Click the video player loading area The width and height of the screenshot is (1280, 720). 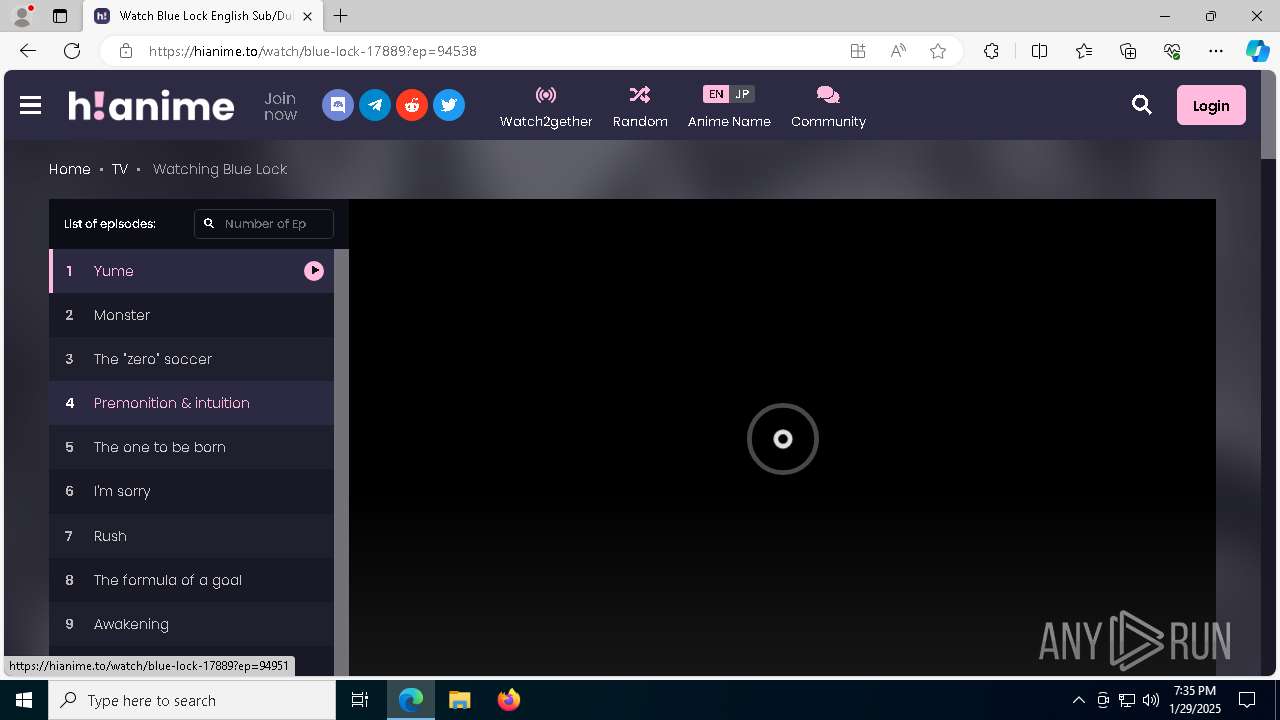pos(782,438)
